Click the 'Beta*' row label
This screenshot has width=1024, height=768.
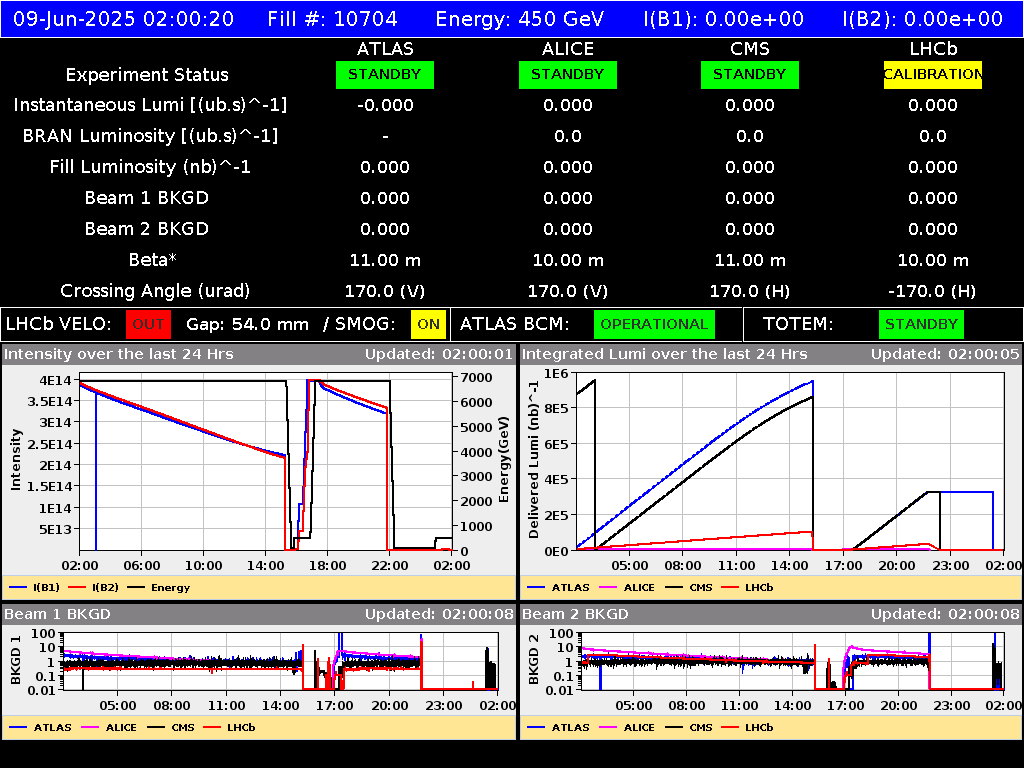tap(153, 260)
